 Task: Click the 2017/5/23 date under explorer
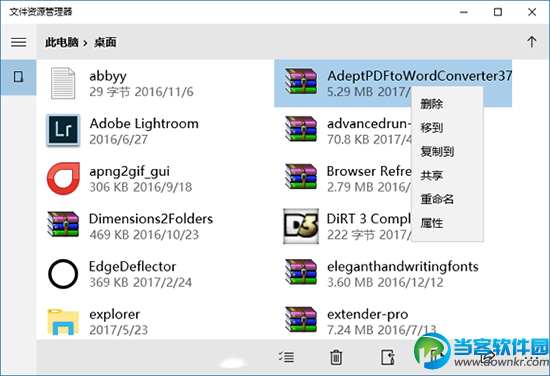118,330
